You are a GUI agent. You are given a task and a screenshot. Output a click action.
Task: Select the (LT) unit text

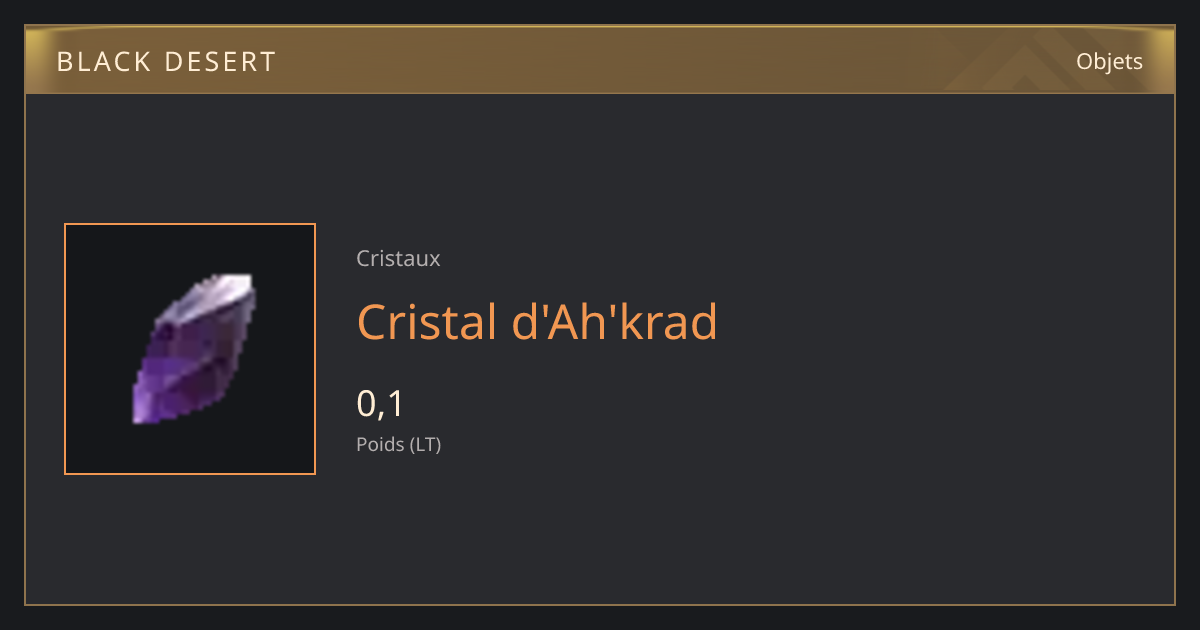pyautogui.click(x=426, y=444)
